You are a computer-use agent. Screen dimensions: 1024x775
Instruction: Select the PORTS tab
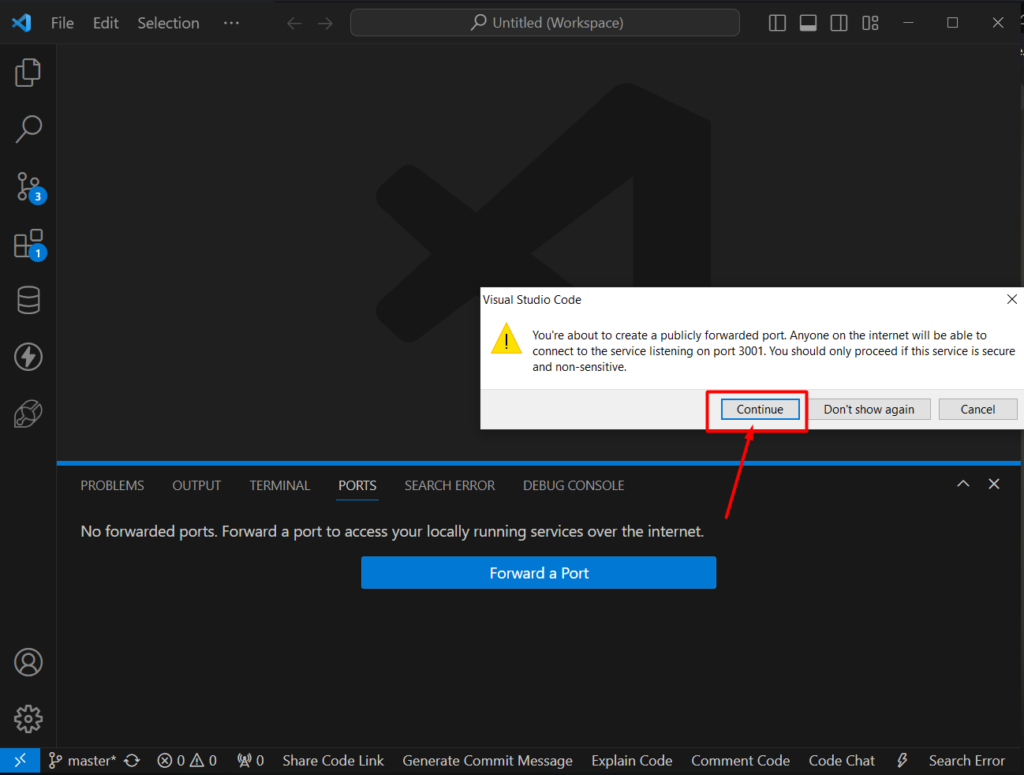pos(357,485)
